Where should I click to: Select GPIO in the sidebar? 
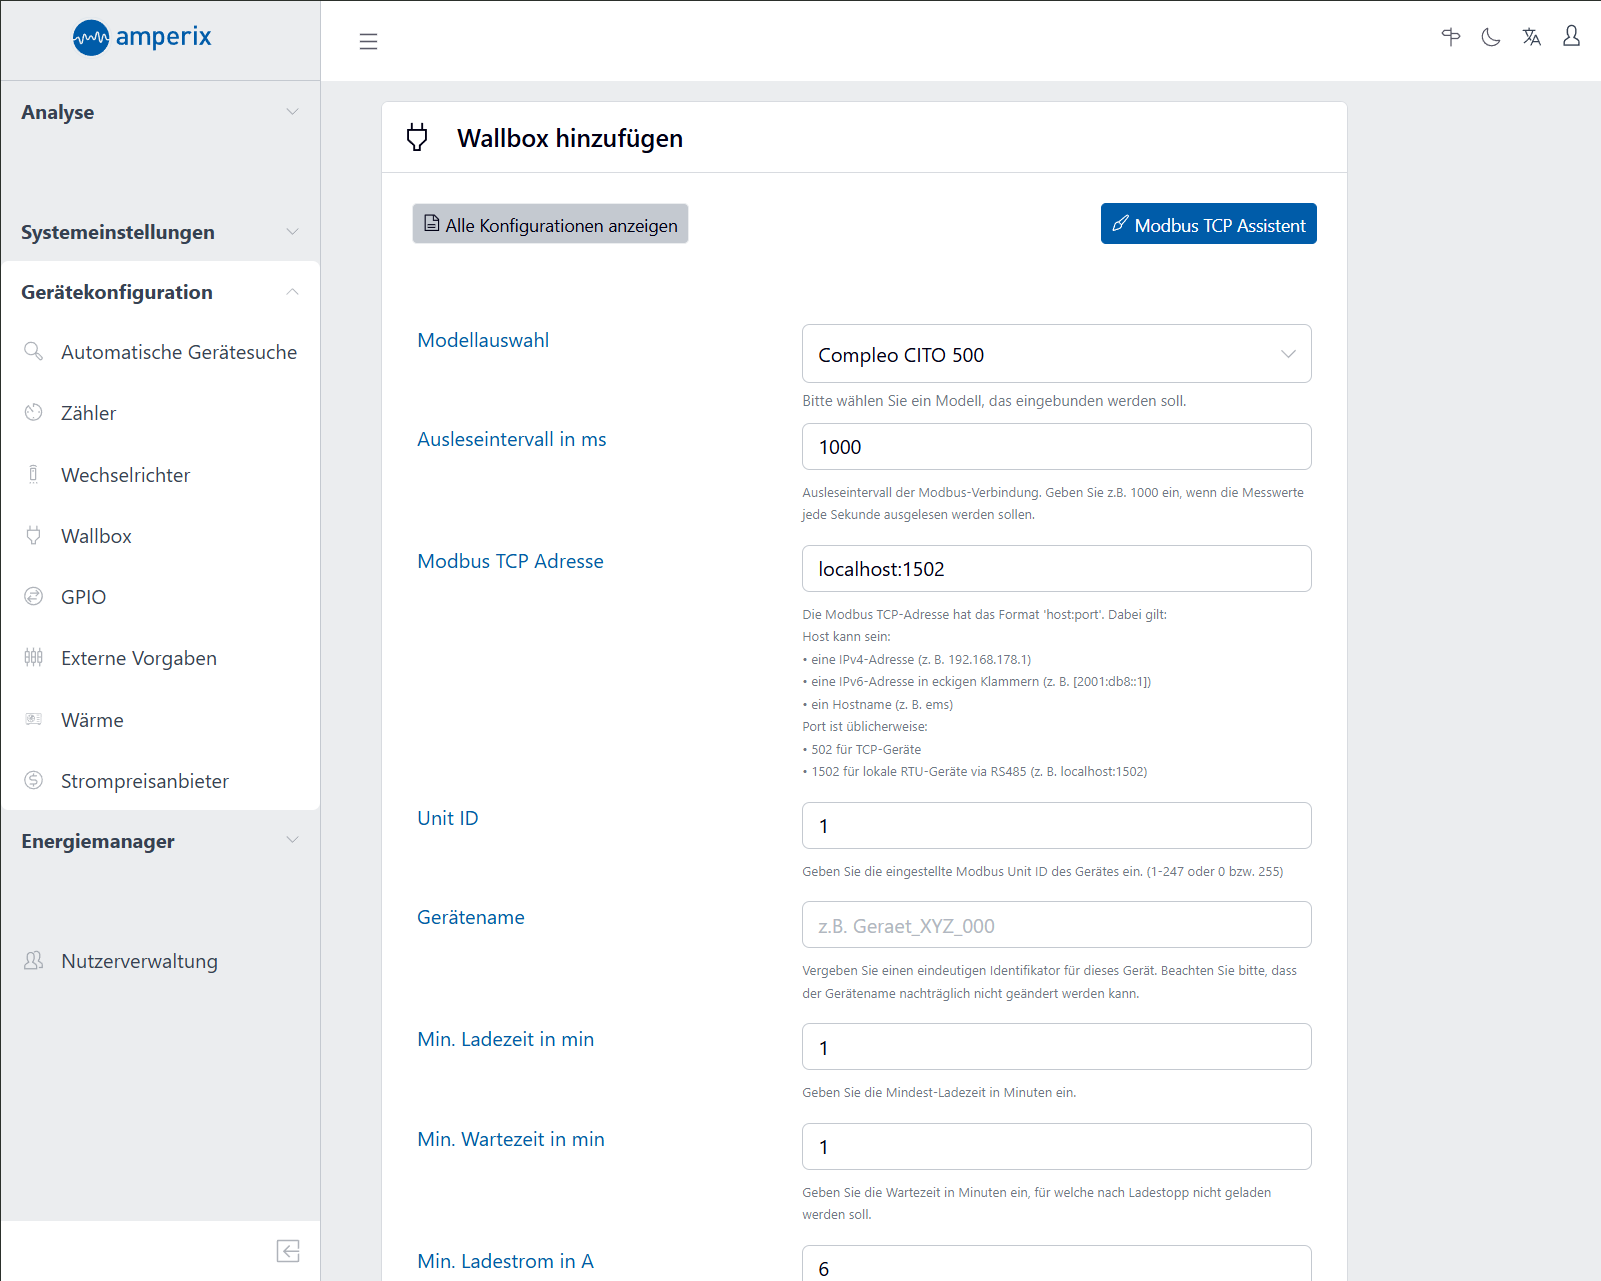tap(83, 597)
